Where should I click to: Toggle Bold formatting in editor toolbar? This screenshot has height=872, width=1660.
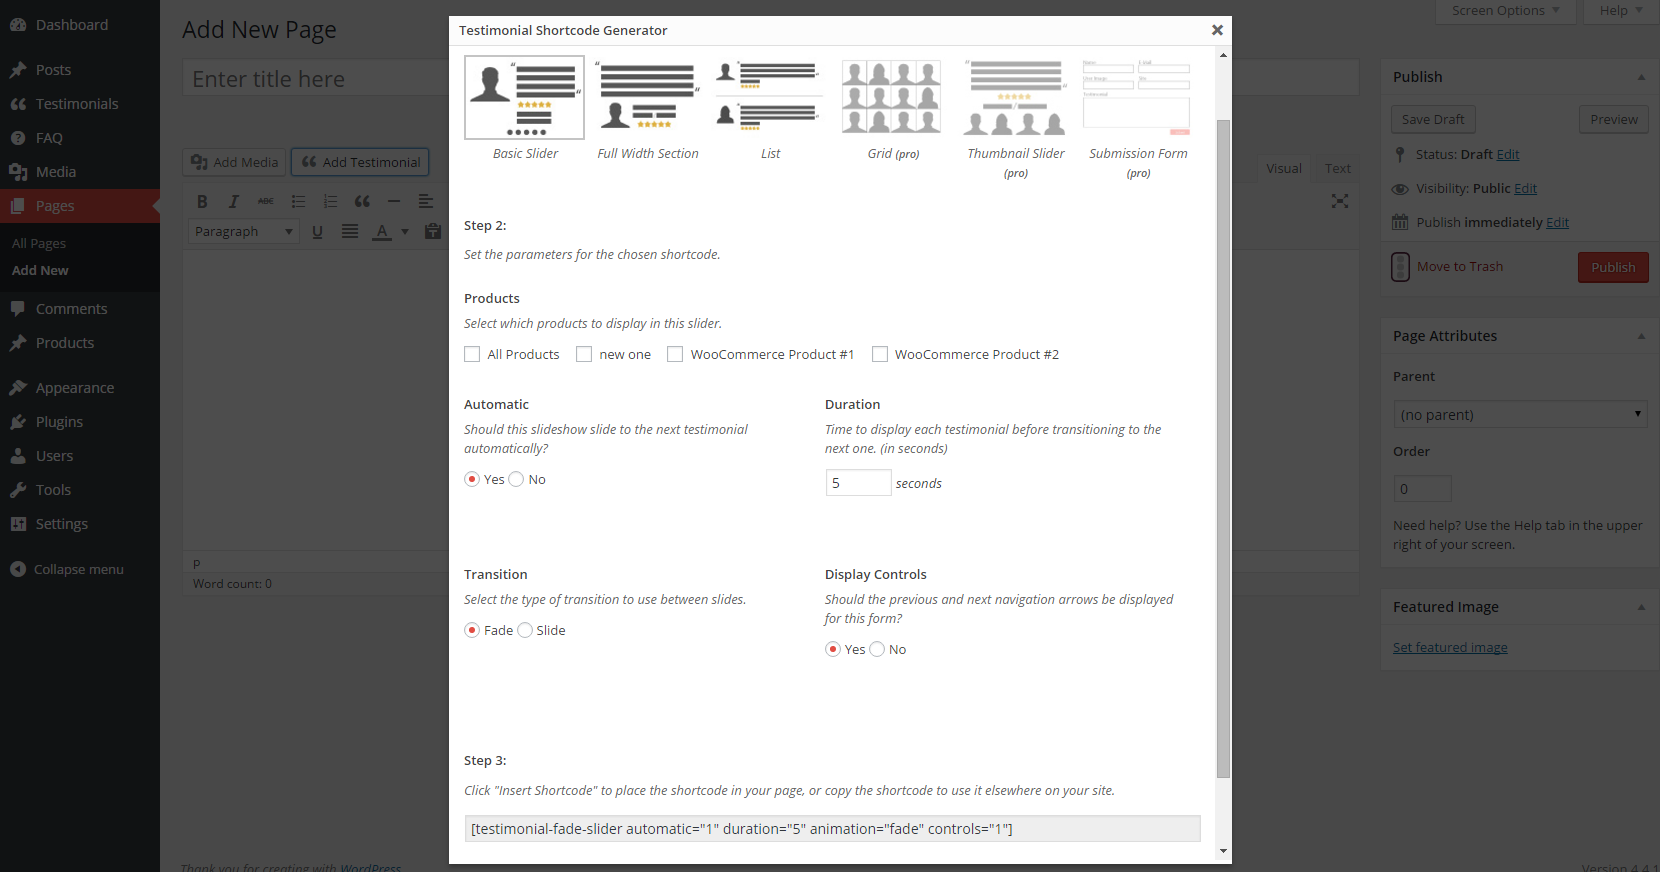pos(202,201)
